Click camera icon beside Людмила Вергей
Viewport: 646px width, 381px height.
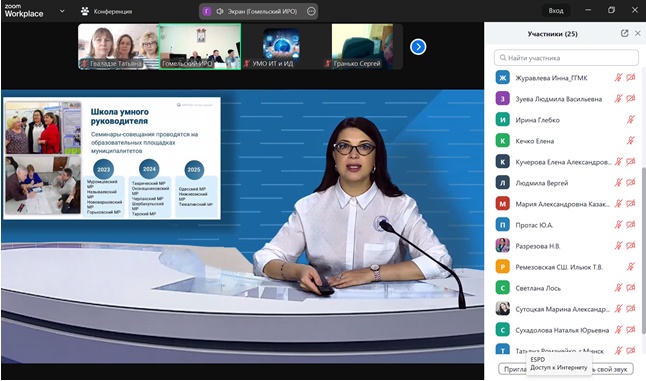(630, 182)
